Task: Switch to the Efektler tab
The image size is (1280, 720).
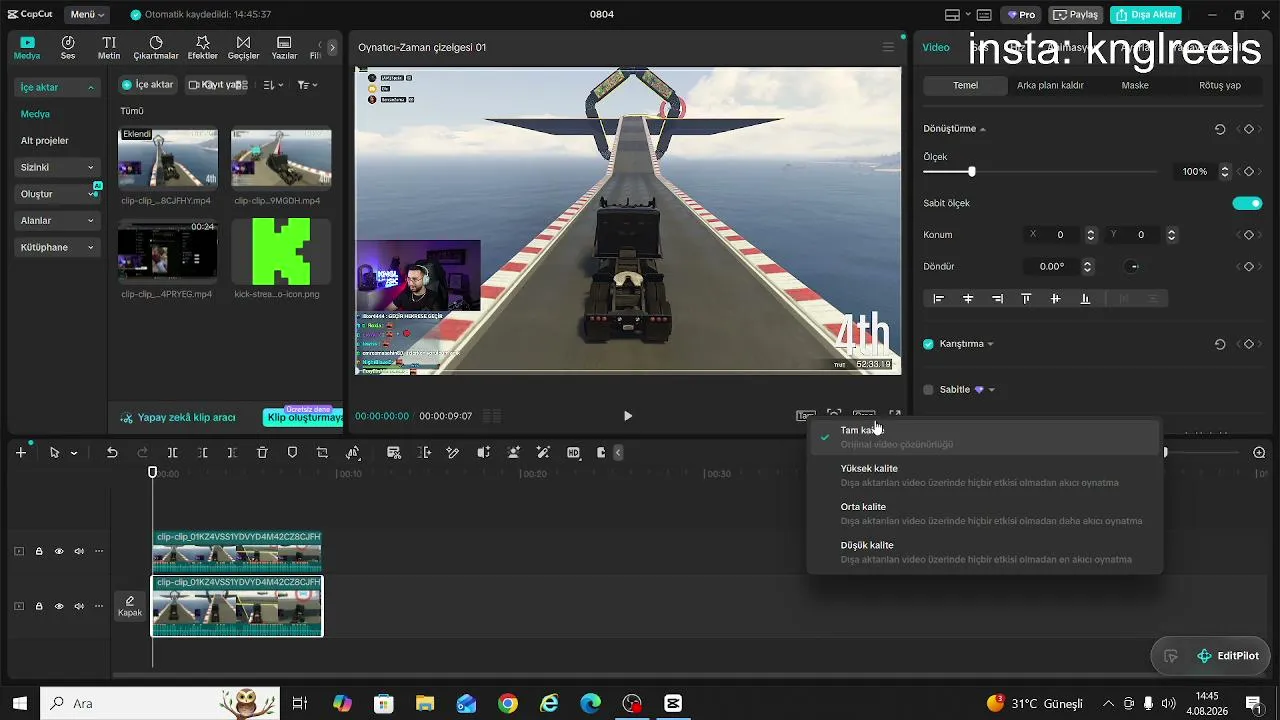Action: click(x=203, y=48)
